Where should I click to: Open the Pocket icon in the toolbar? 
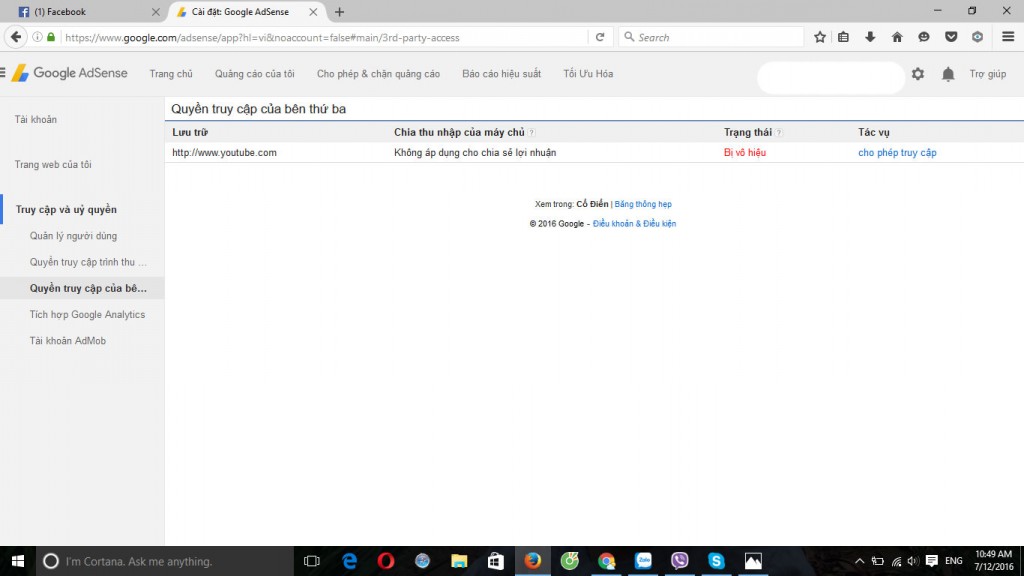tap(951, 37)
